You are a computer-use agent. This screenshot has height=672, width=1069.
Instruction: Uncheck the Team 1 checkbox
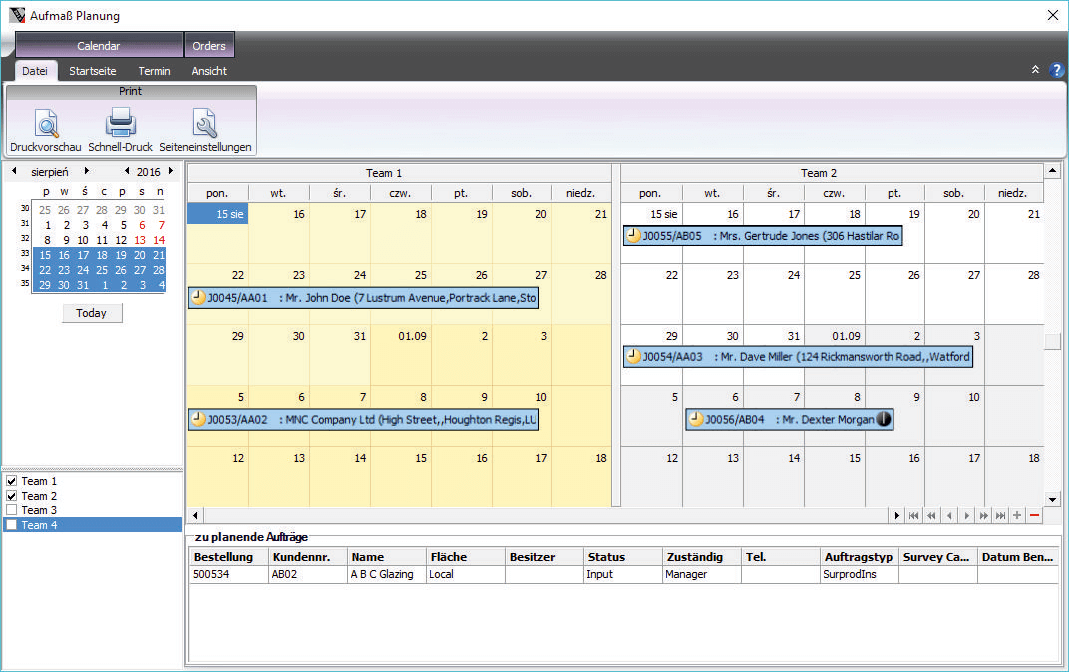(x=12, y=481)
